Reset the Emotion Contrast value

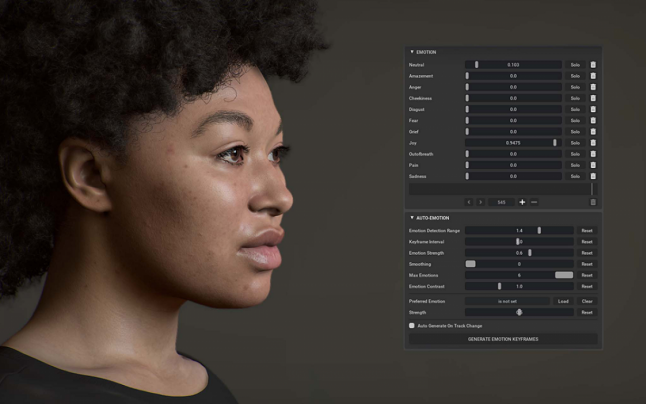(x=587, y=286)
